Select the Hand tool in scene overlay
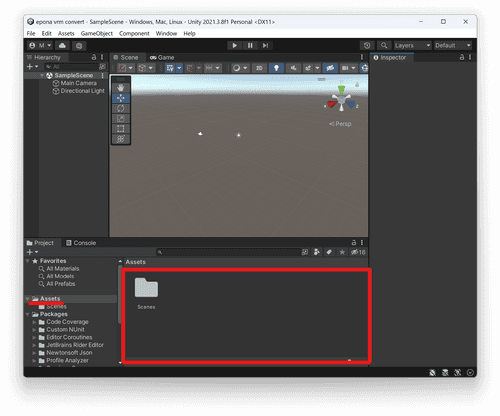Viewport: 500px width, 416px height. tap(121, 88)
